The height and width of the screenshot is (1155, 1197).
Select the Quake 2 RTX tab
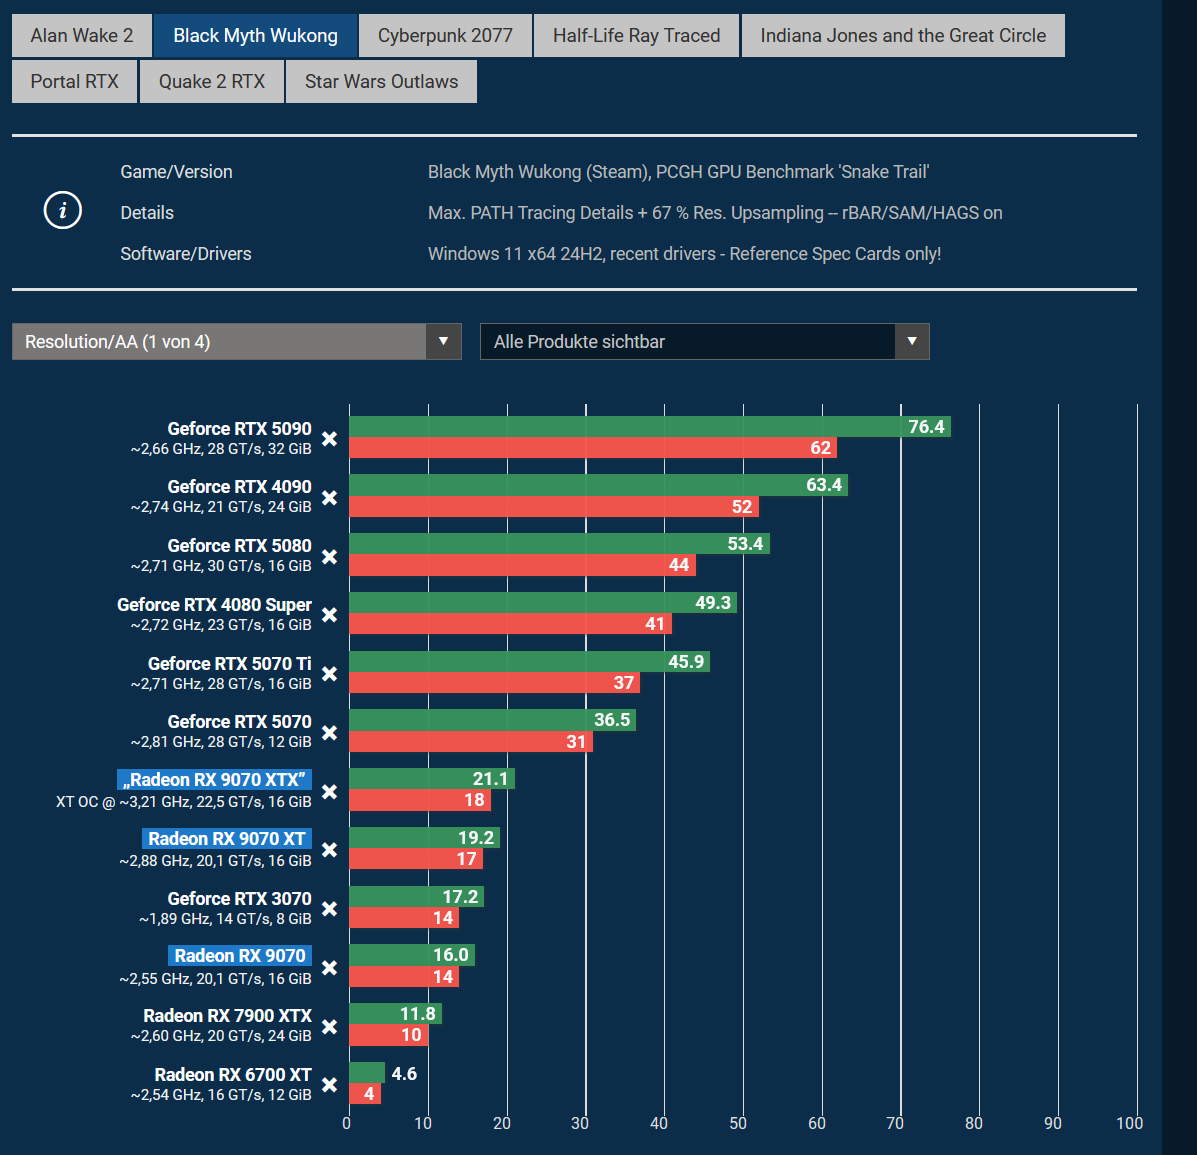point(211,81)
